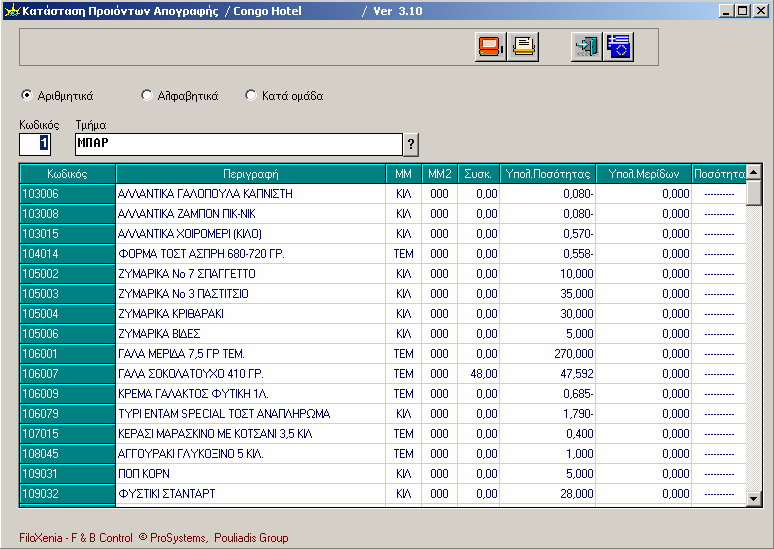Click the 28,000 quantity value
This screenshot has height=549, width=774.
[547, 494]
